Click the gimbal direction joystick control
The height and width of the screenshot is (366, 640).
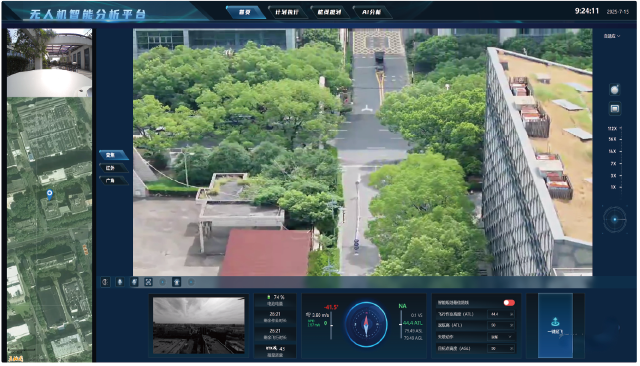[614, 220]
